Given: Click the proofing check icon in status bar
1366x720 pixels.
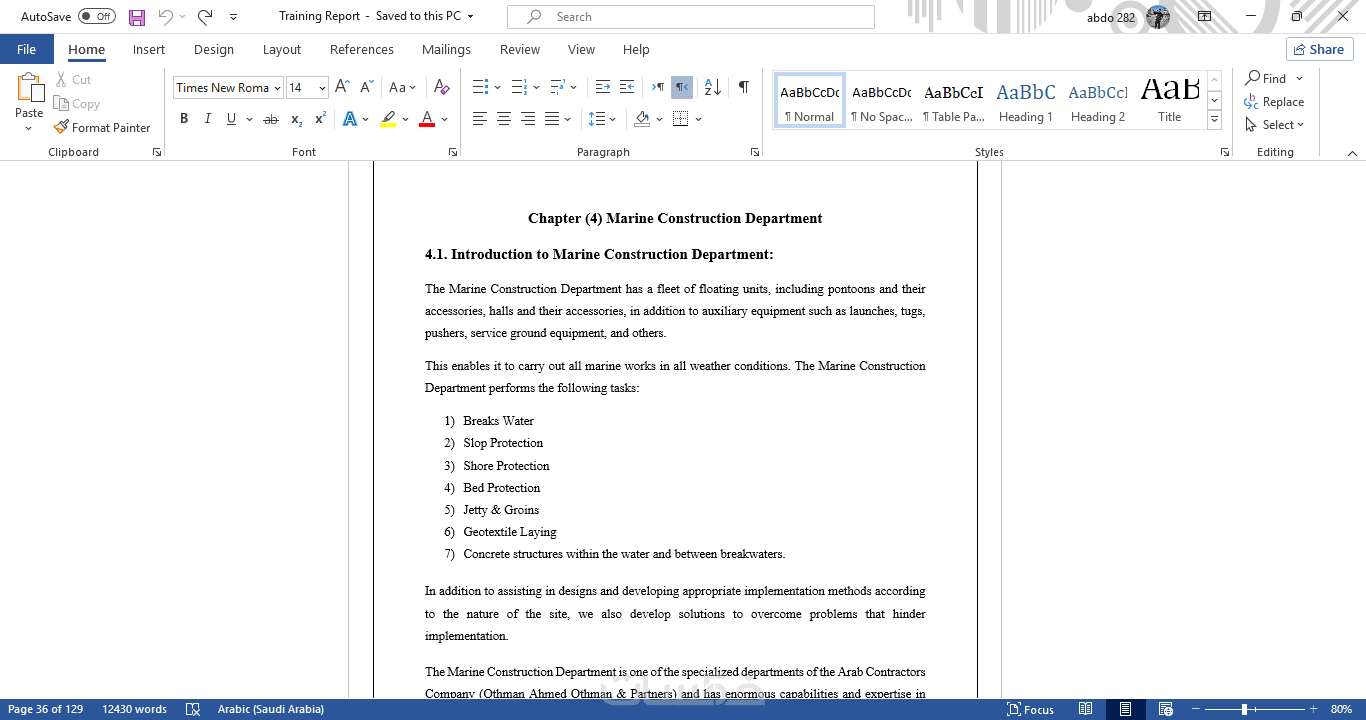Looking at the screenshot, I should click(x=193, y=709).
